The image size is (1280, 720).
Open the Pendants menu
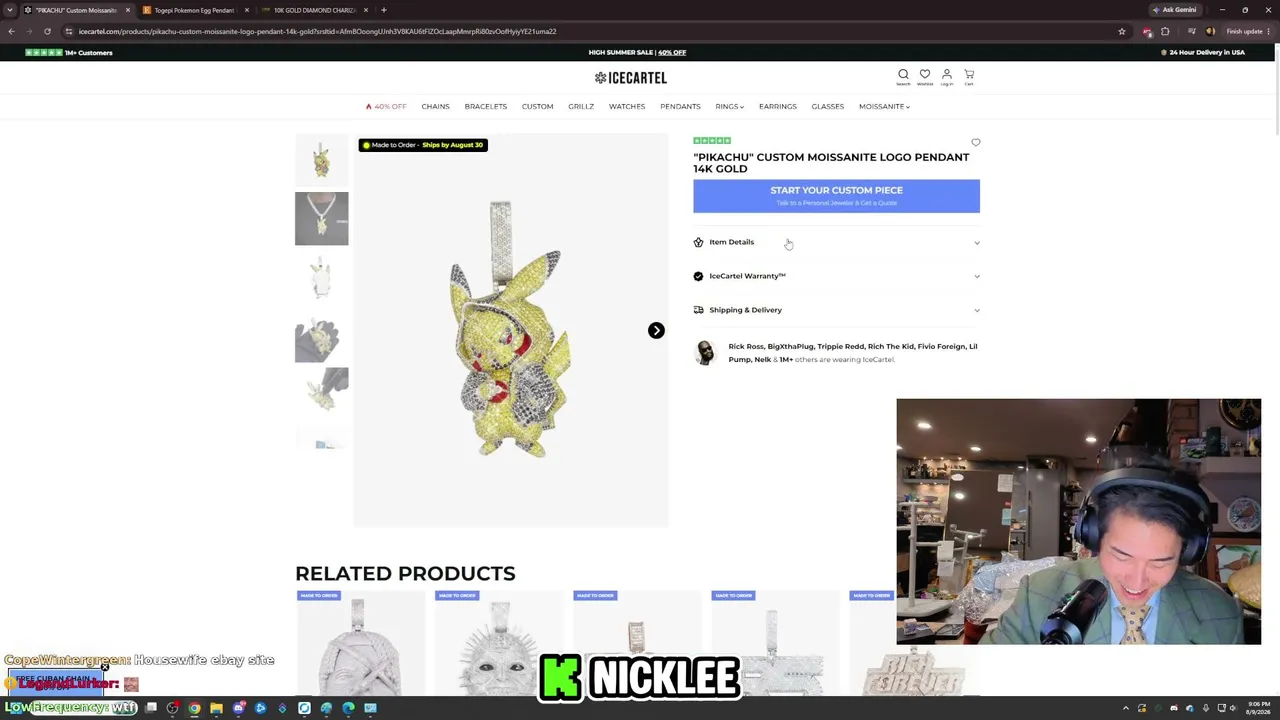click(680, 106)
